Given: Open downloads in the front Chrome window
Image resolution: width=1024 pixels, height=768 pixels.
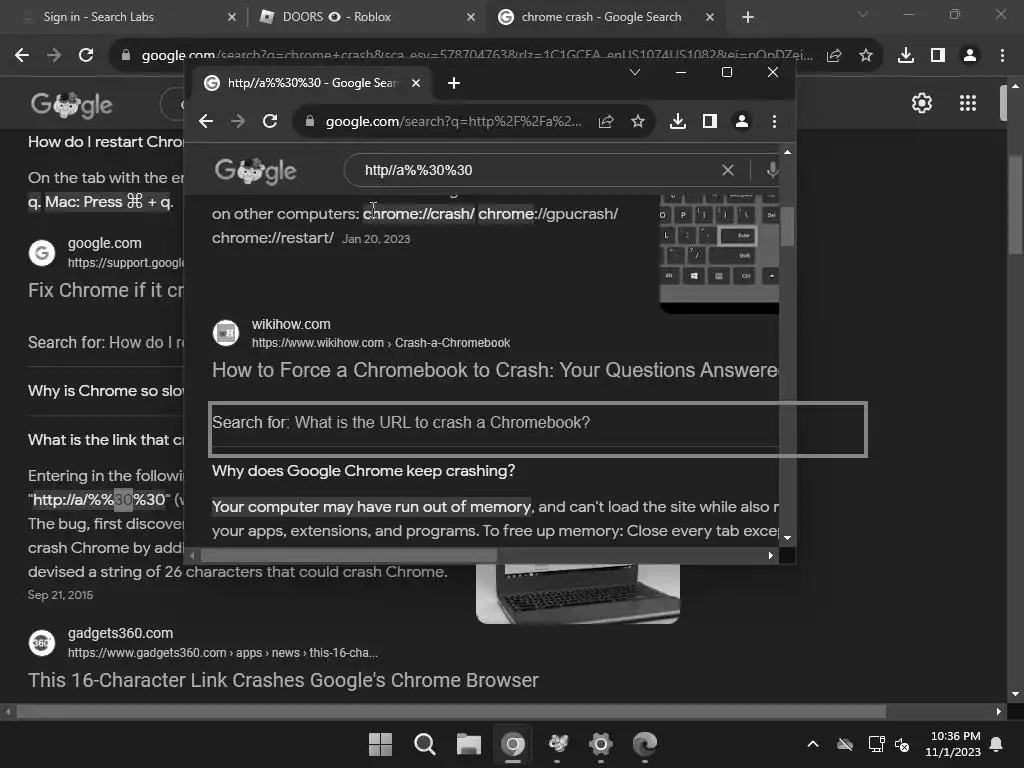Looking at the screenshot, I should point(678,121).
